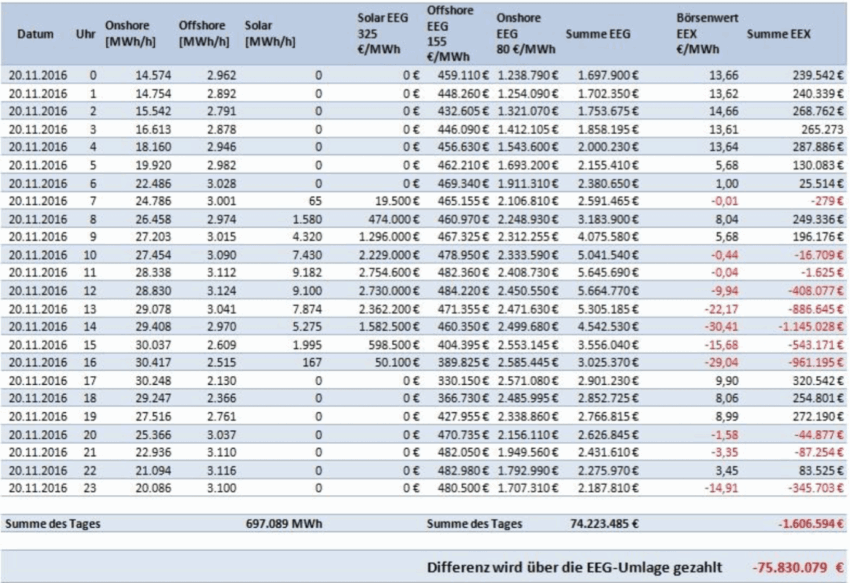The height and width of the screenshot is (583, 850).
Task: Select the Solar EEG 325 €/MWh header
Action: [381, 33]
